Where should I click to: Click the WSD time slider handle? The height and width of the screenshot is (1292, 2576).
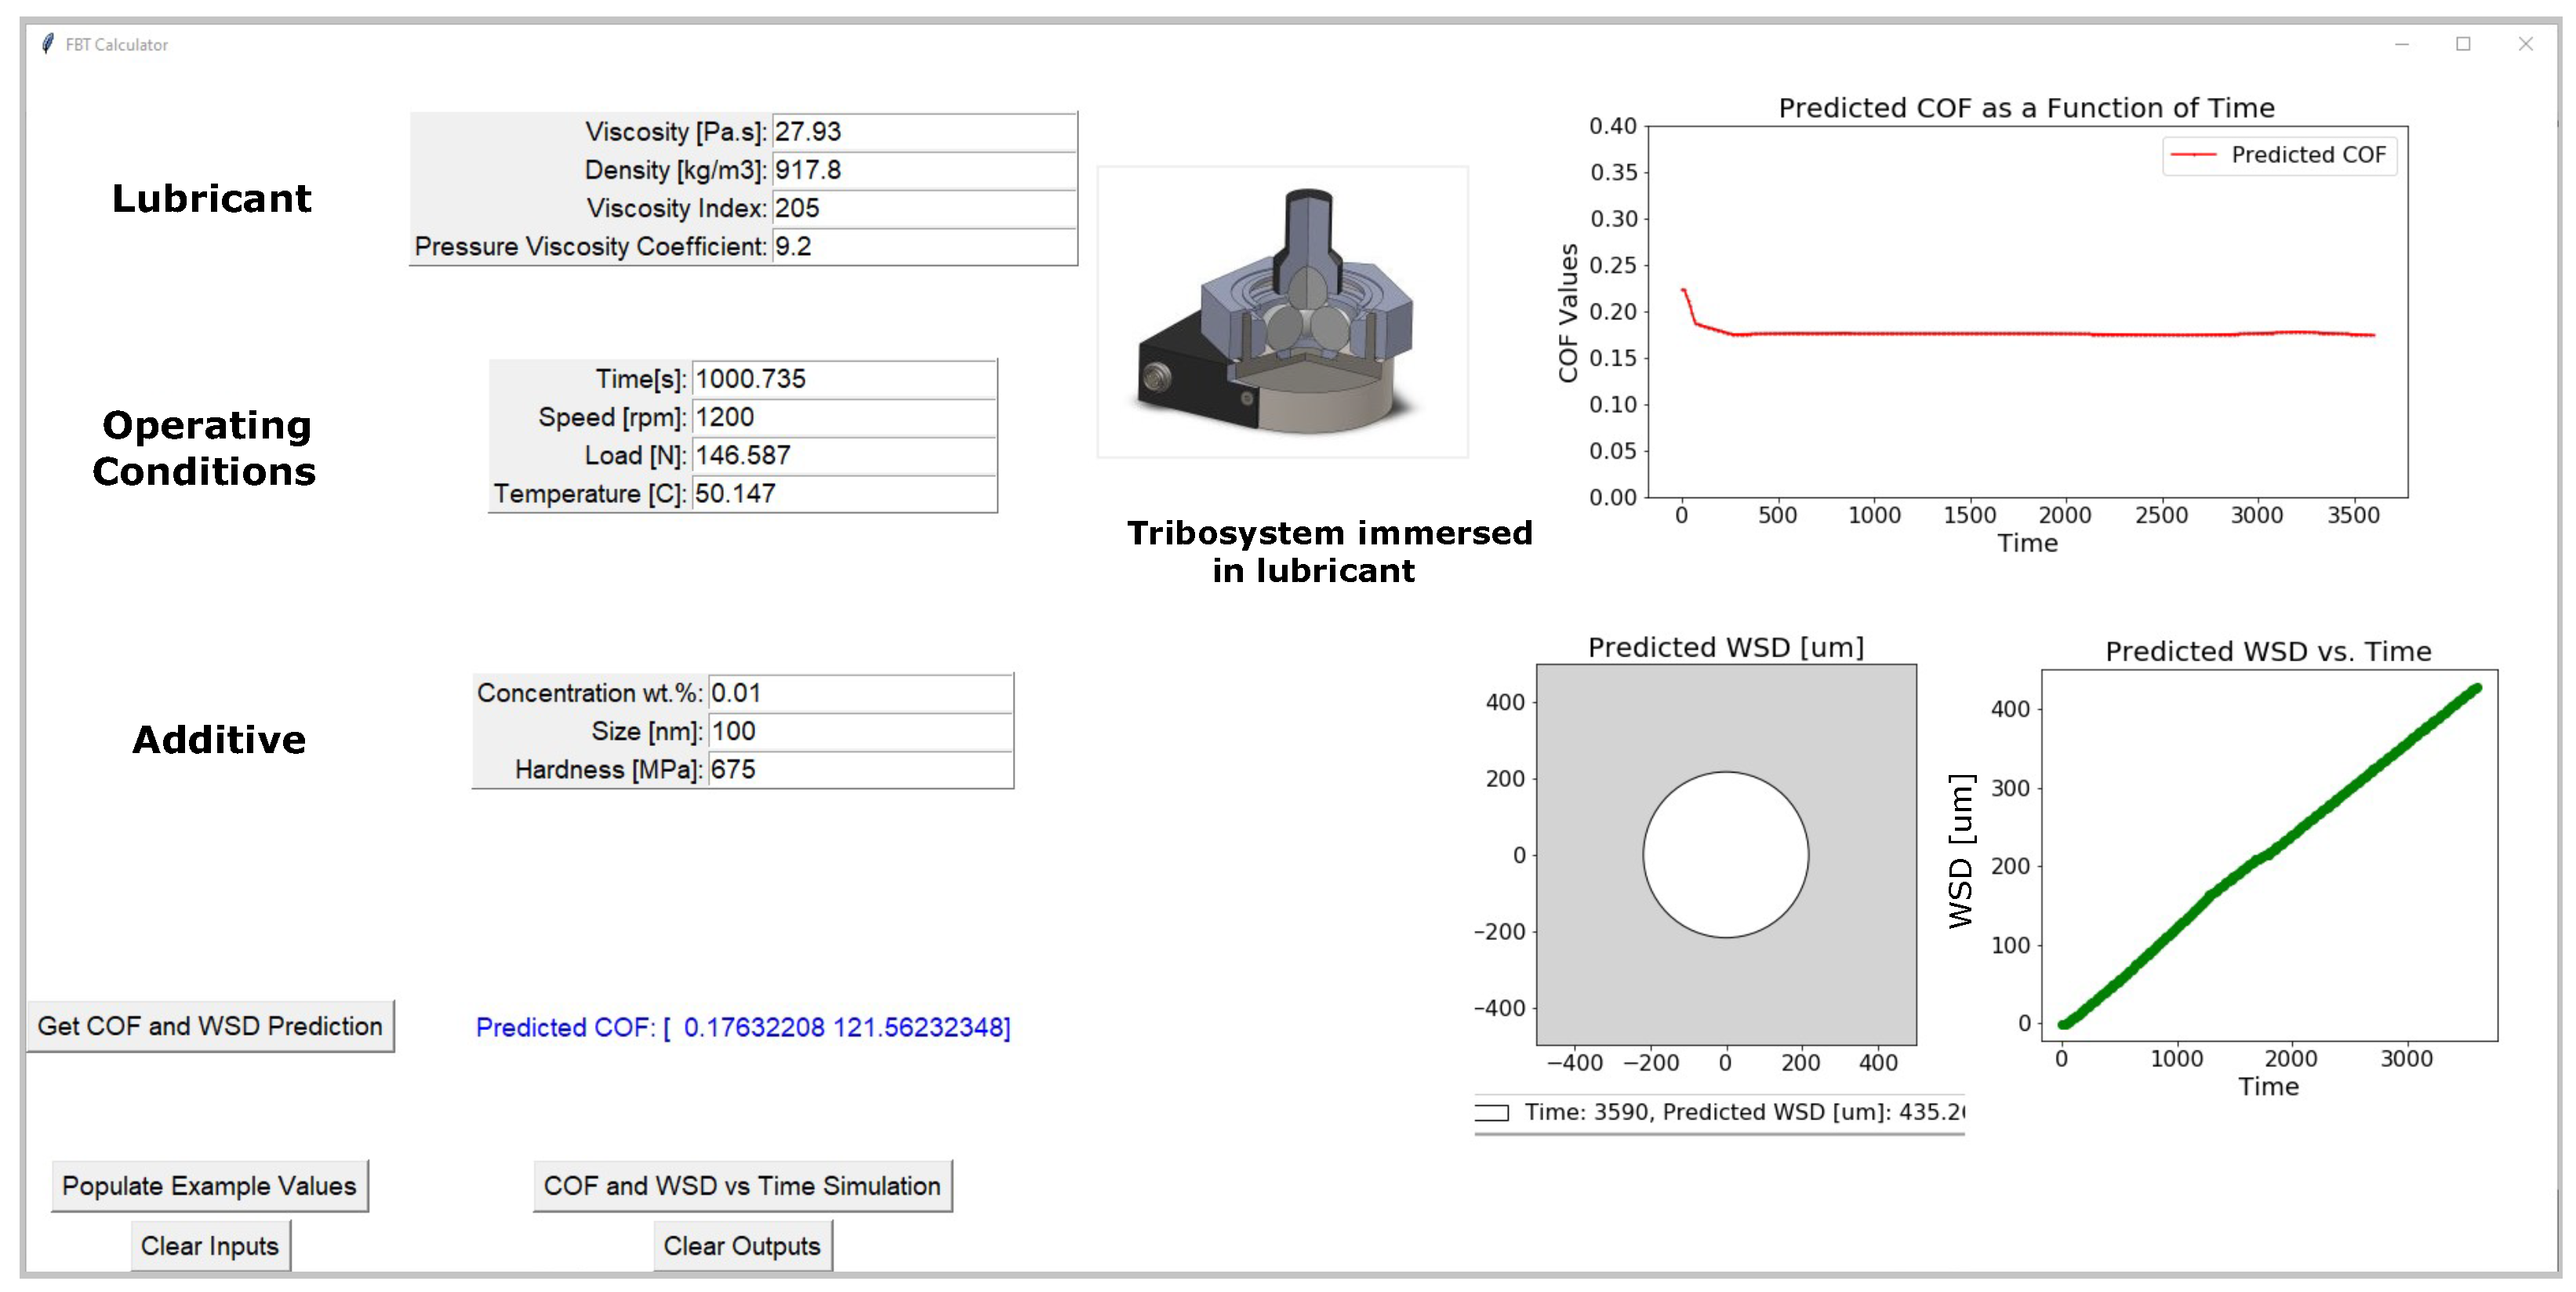pos(1491,1113)
